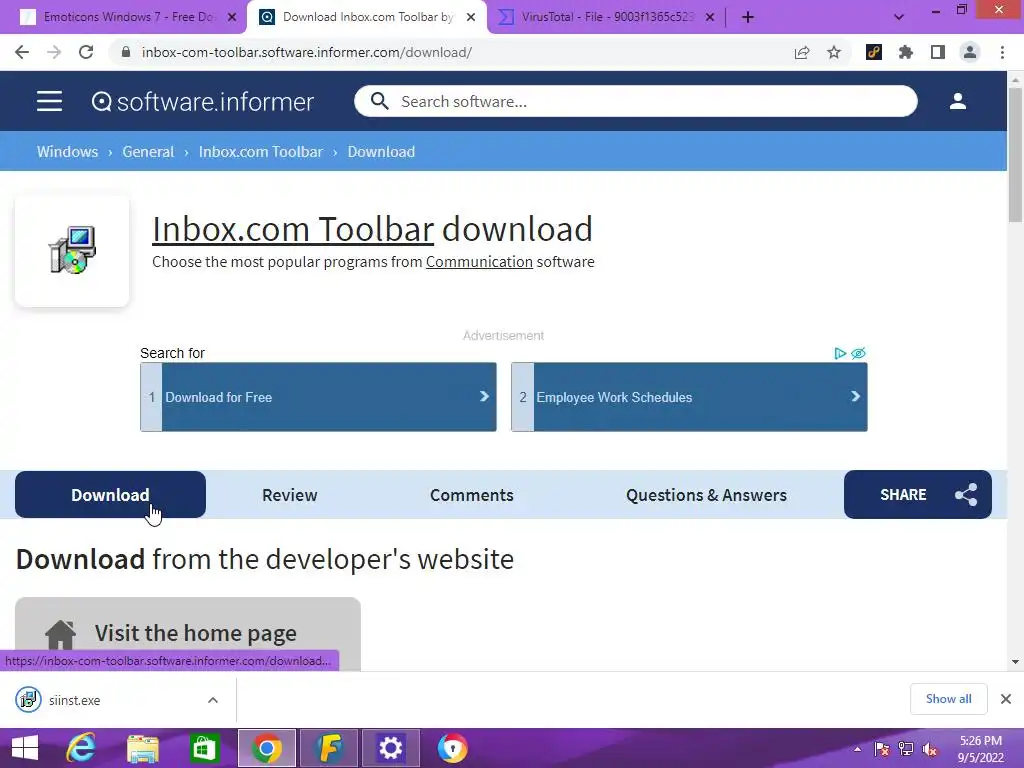
Task: View site info via padlock icon
Action: pyautogui.click(x=126, y=52)
